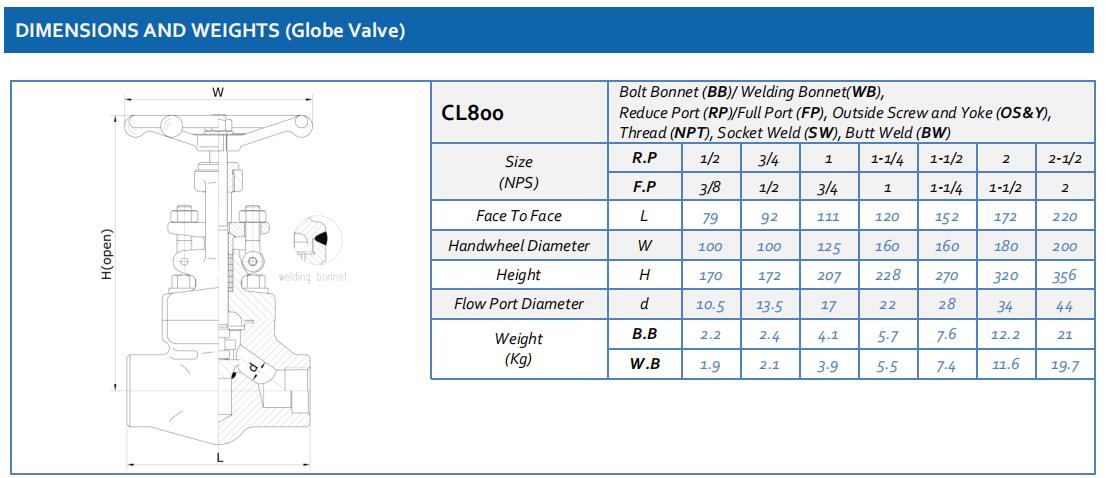This screenshot has width=1109, height=478.
Task: Click the L dimension label below the valve
Action: [x=219, y=457]
